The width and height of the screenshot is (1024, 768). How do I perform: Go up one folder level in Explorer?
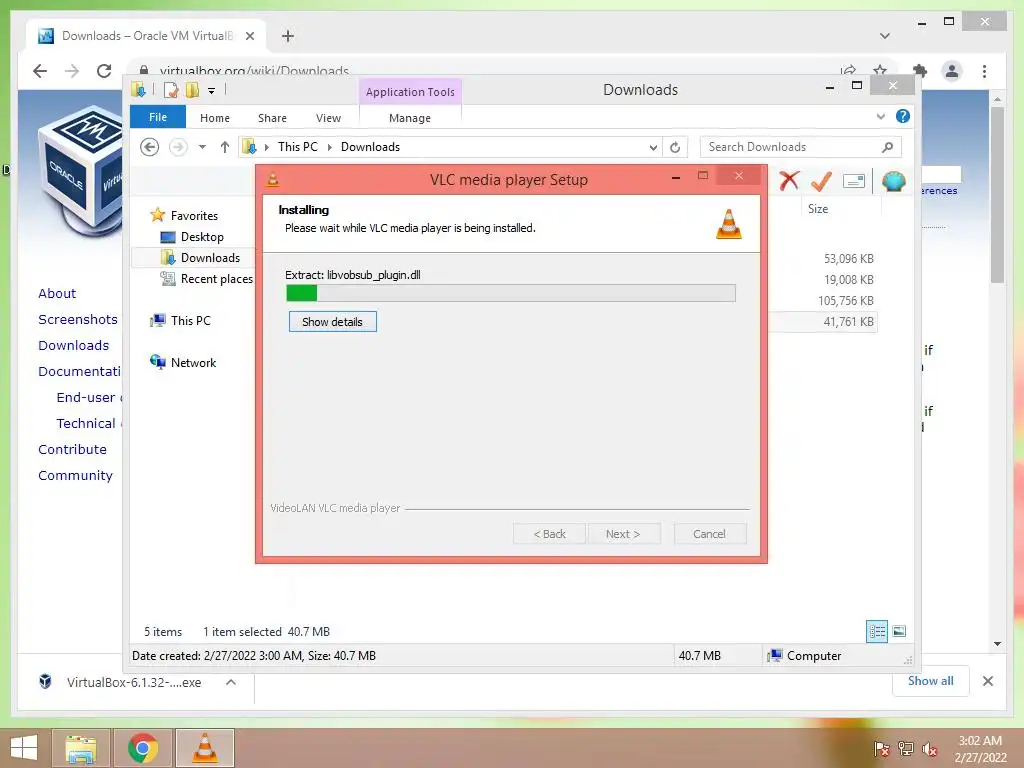pos(225,147)
